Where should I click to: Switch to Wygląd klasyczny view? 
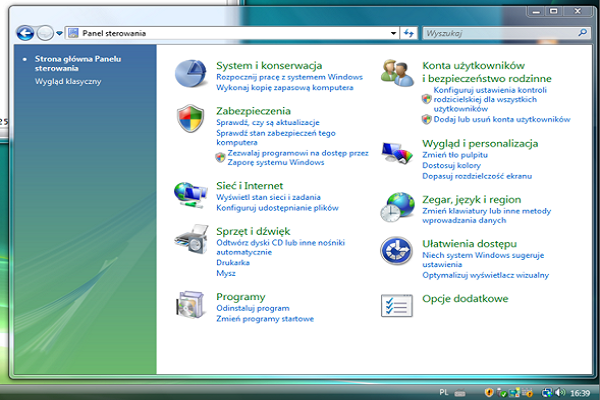point(68,82)
